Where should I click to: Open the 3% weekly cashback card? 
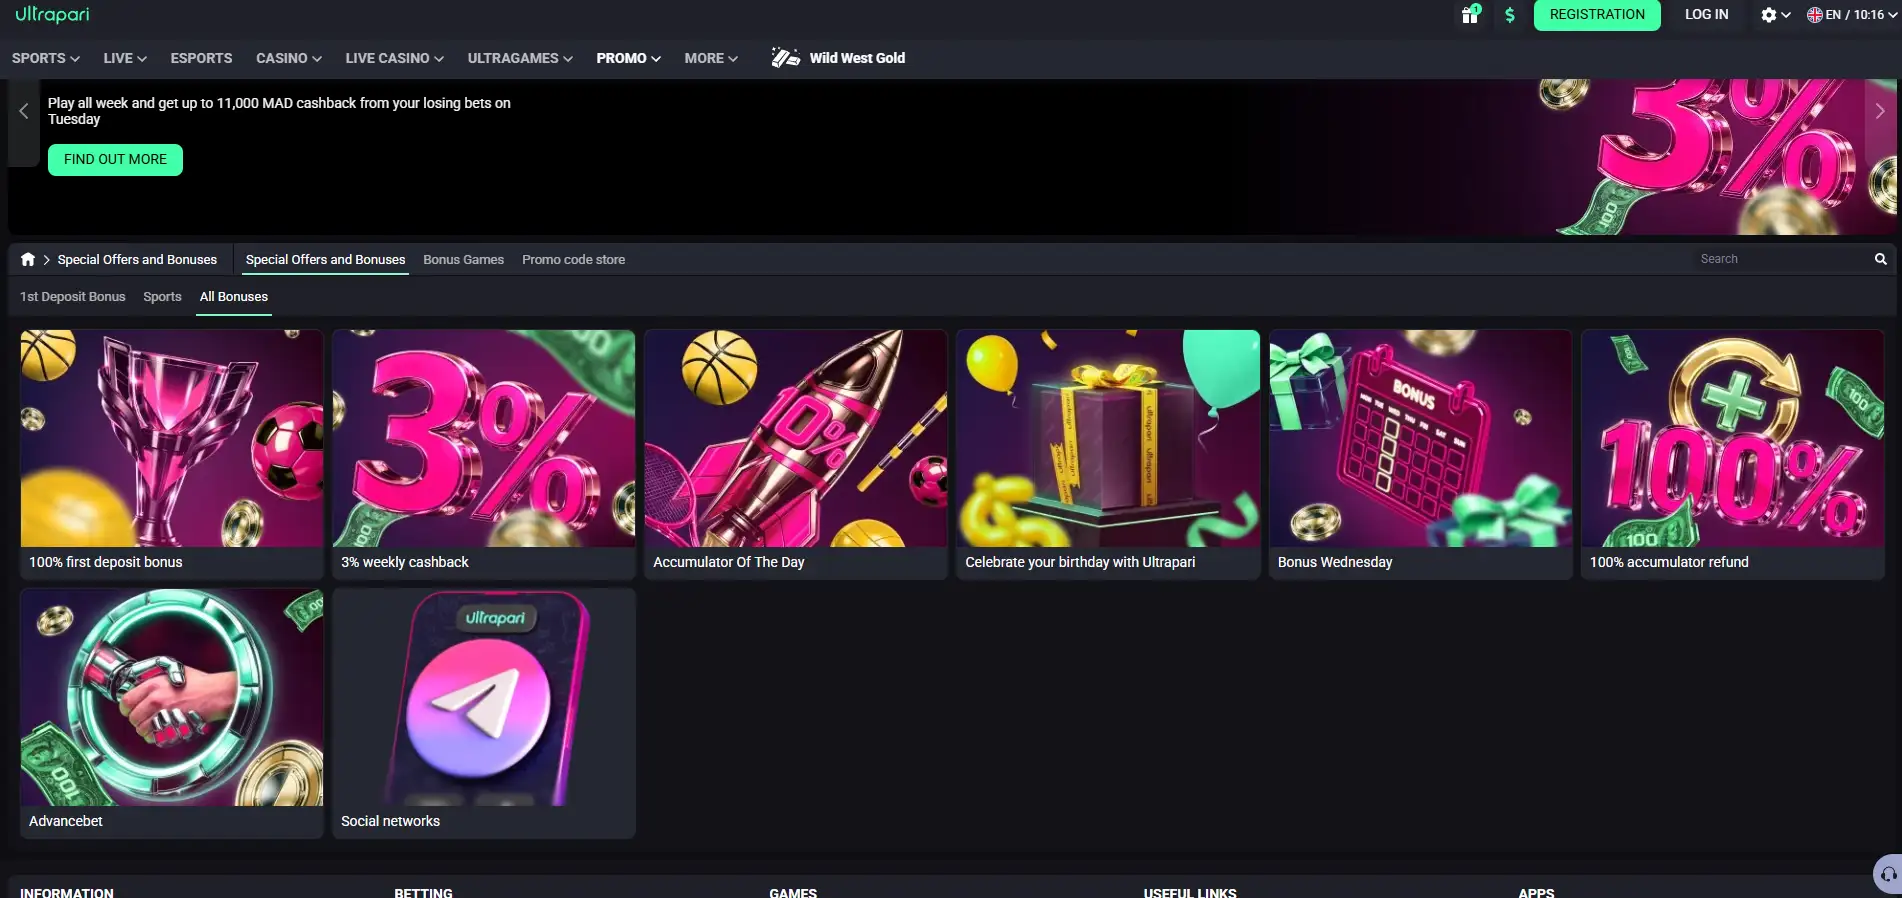(x=484, y=454)
